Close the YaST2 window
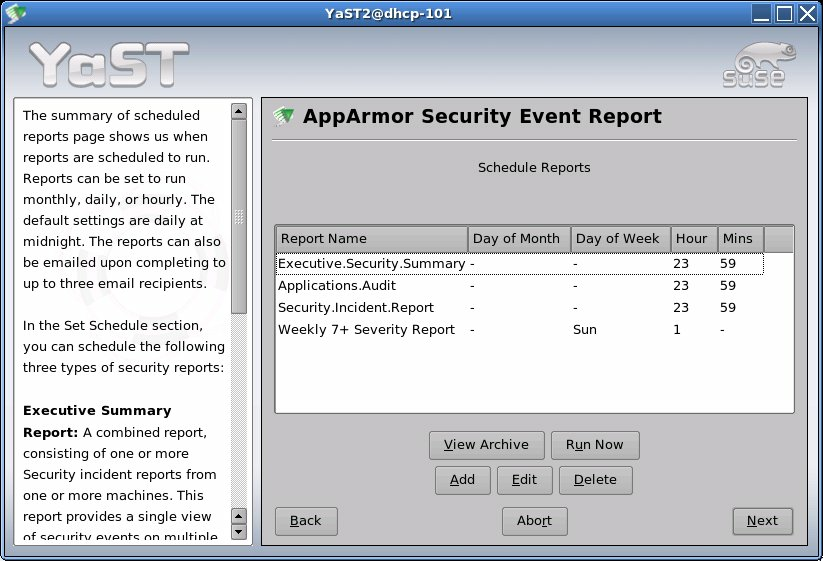 click(x=807, y=13)
